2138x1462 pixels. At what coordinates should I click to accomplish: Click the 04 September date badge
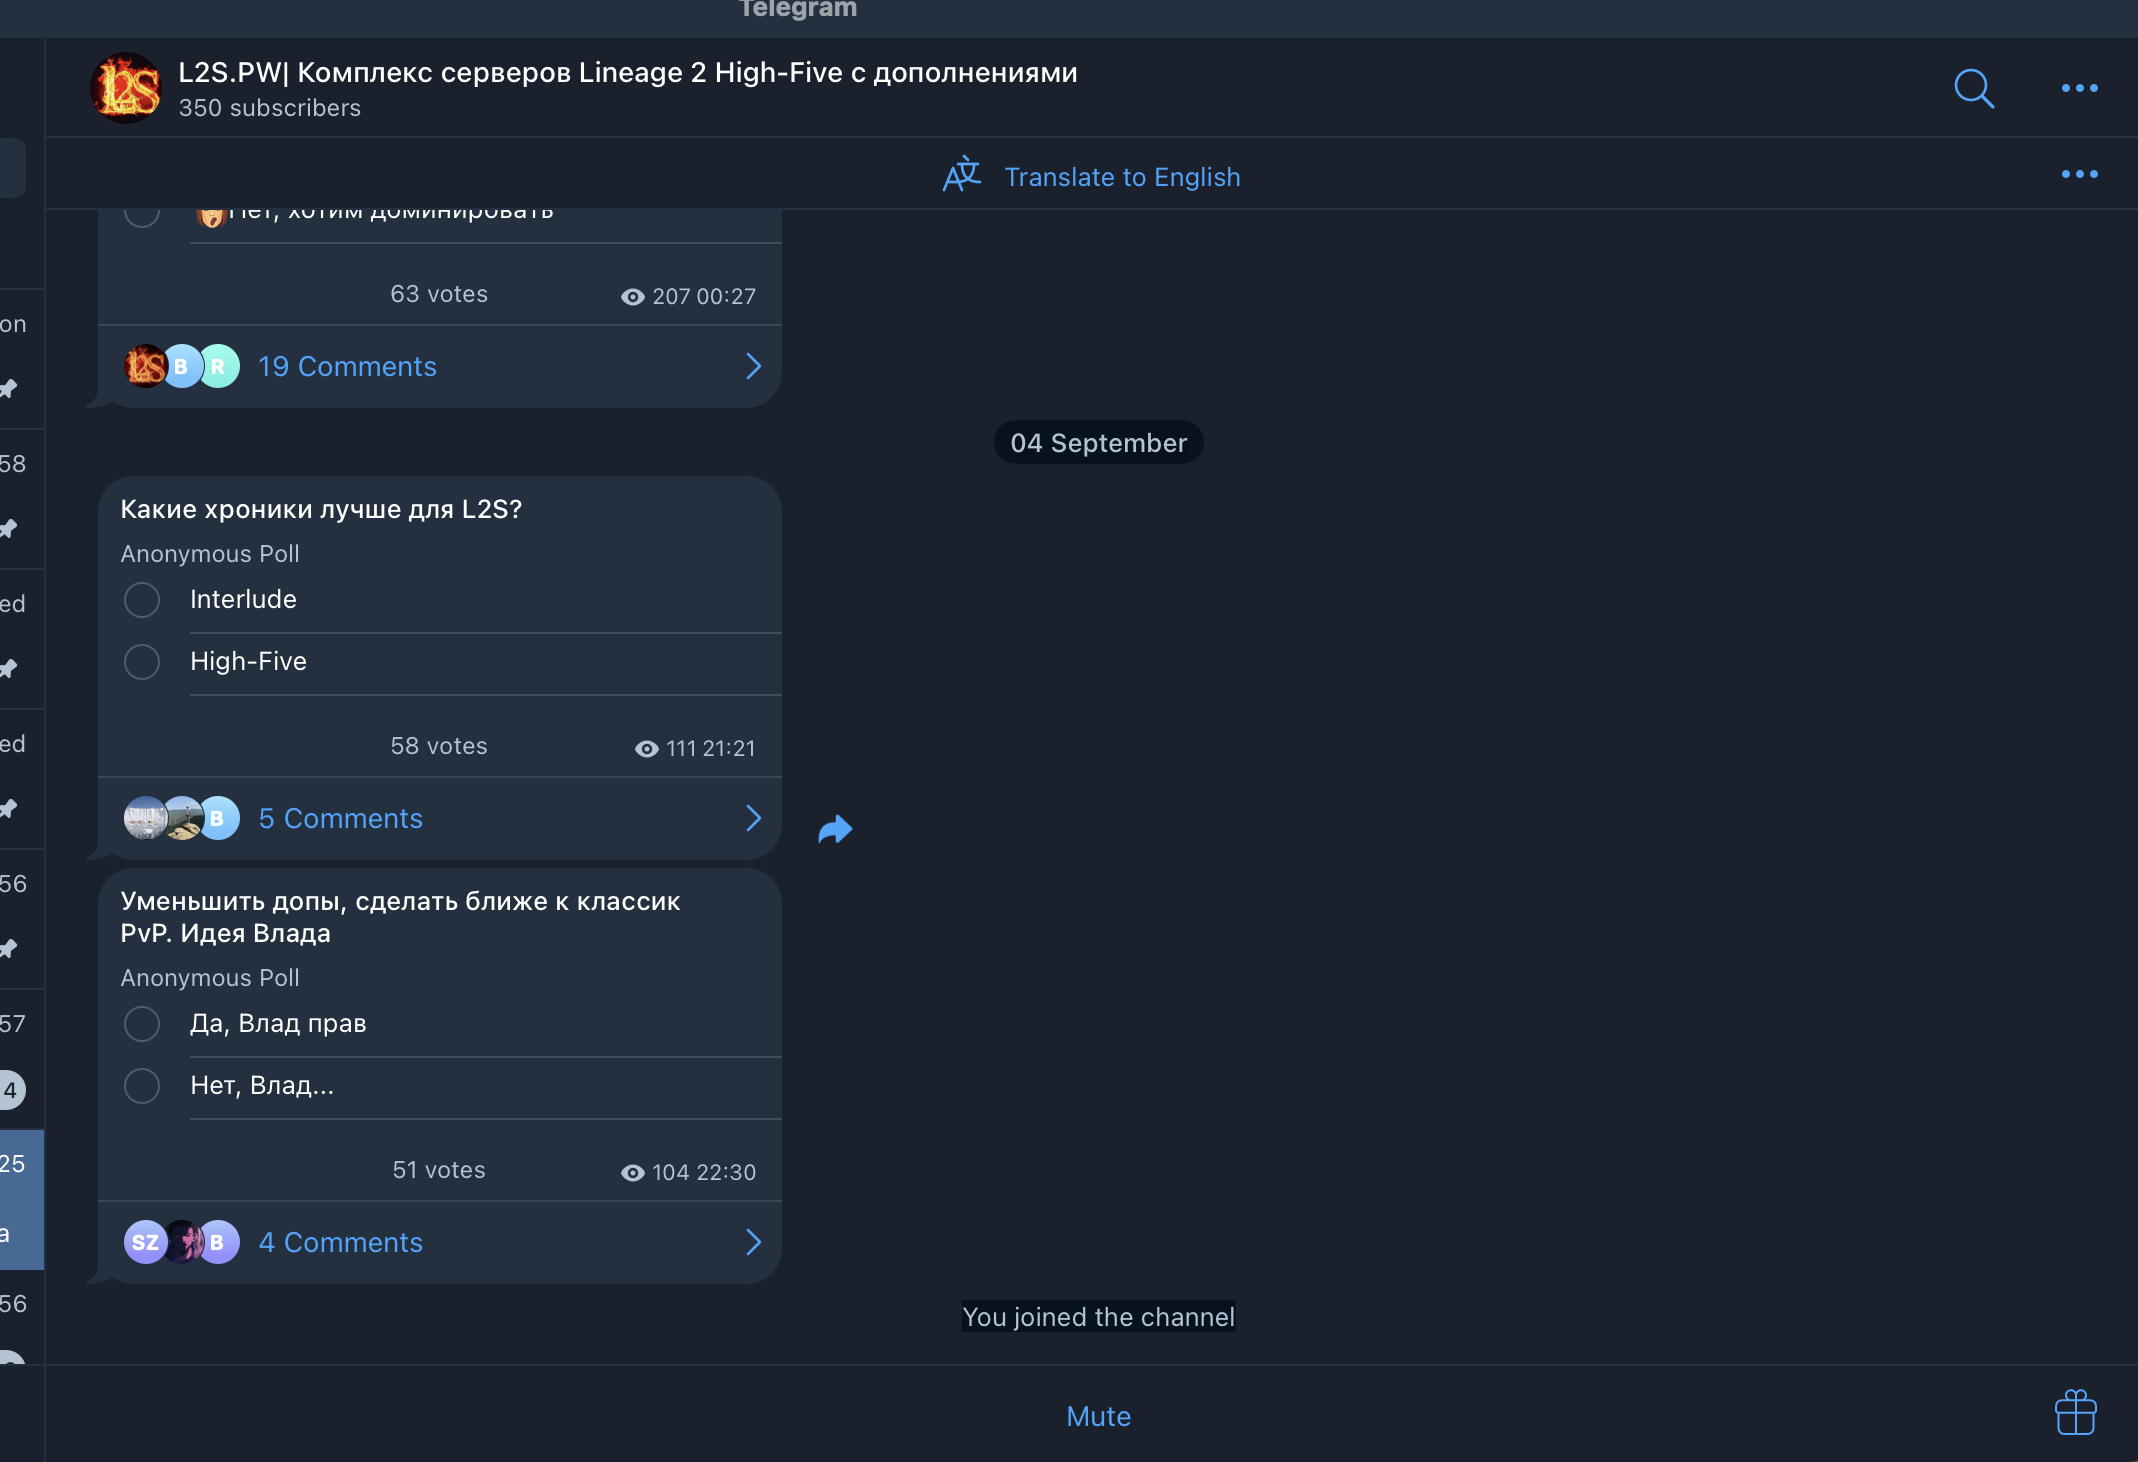pyautogui.click(x=1098, y=443)
